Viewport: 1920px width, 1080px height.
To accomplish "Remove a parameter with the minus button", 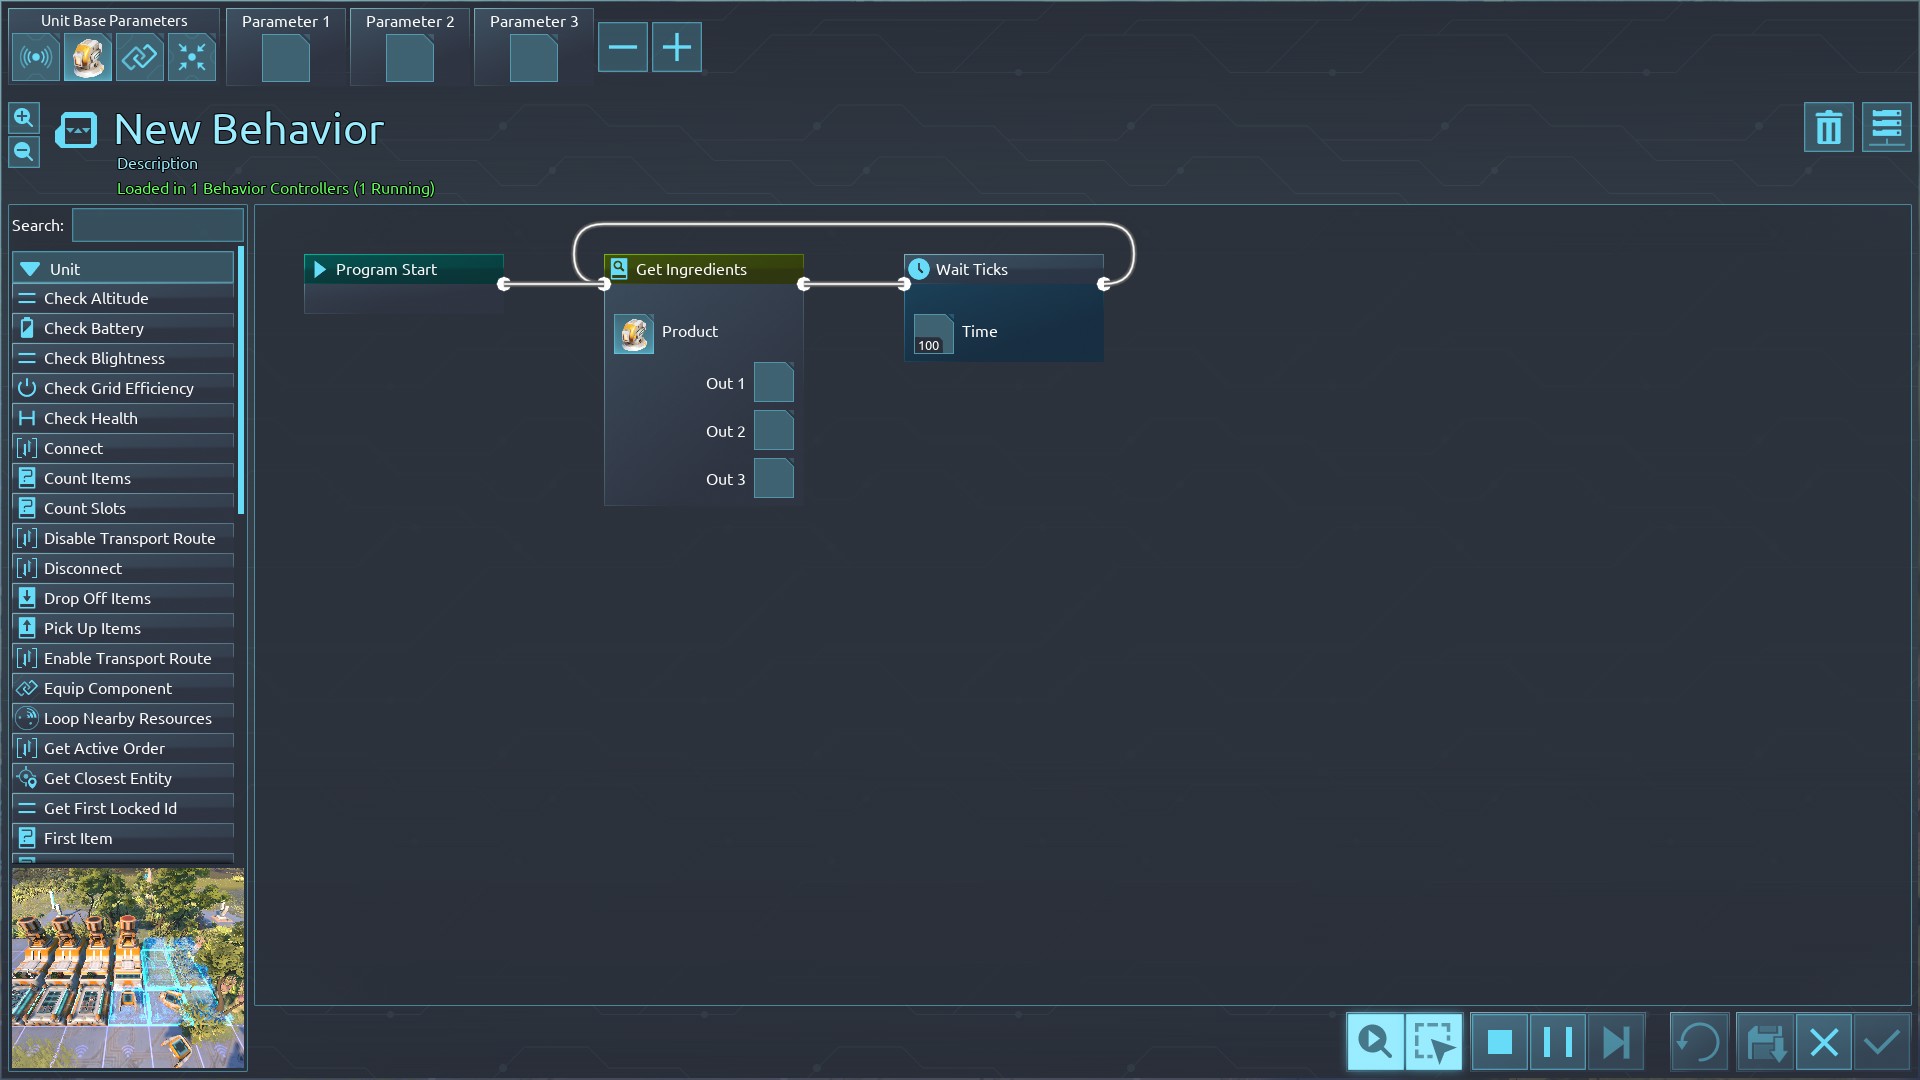I will pos(622,47).
